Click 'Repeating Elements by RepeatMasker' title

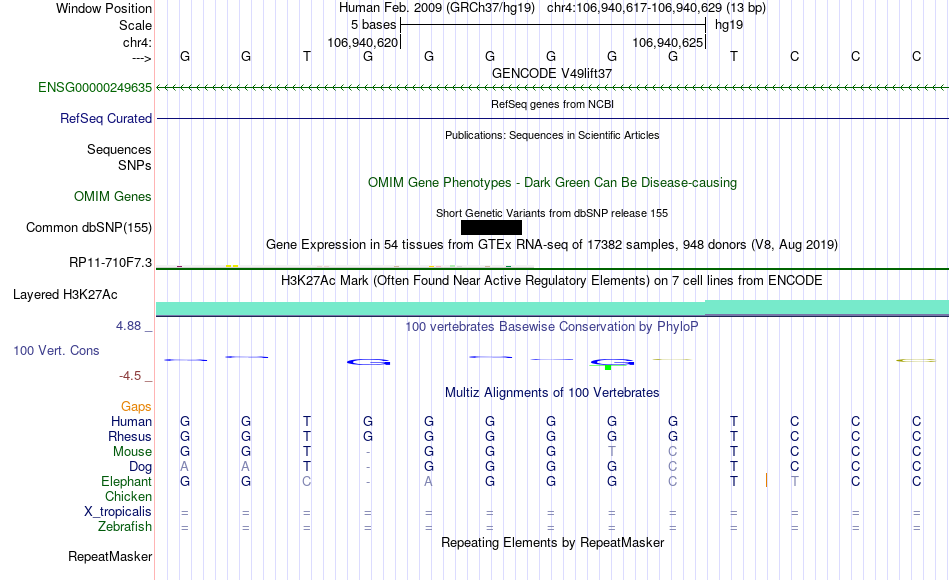(x=552, y=542)
